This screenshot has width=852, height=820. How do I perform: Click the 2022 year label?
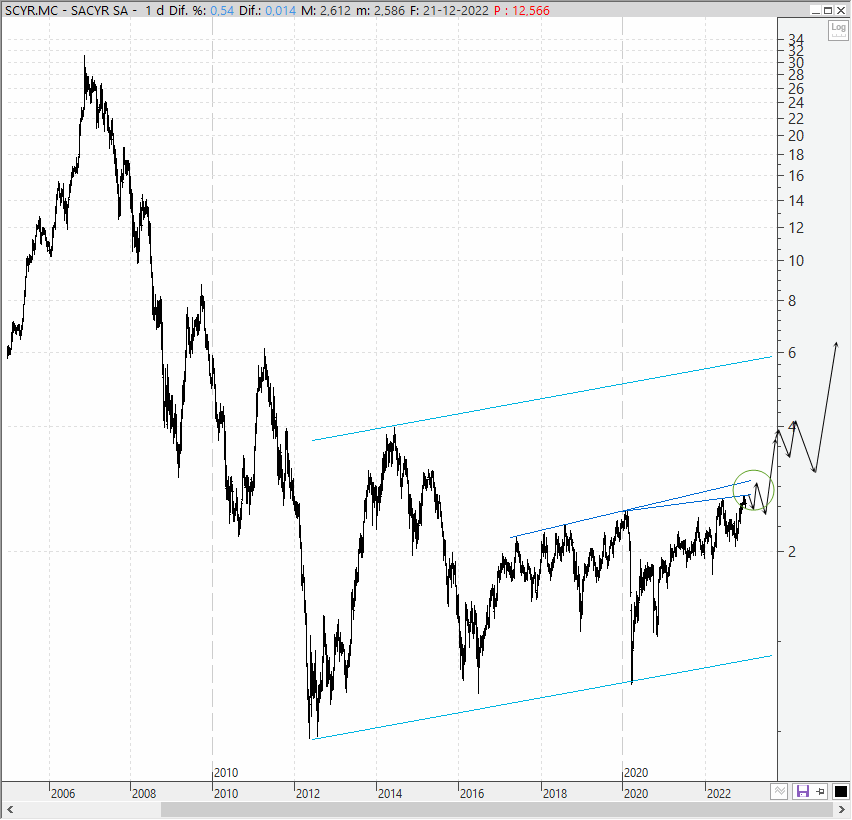[719, 793]
